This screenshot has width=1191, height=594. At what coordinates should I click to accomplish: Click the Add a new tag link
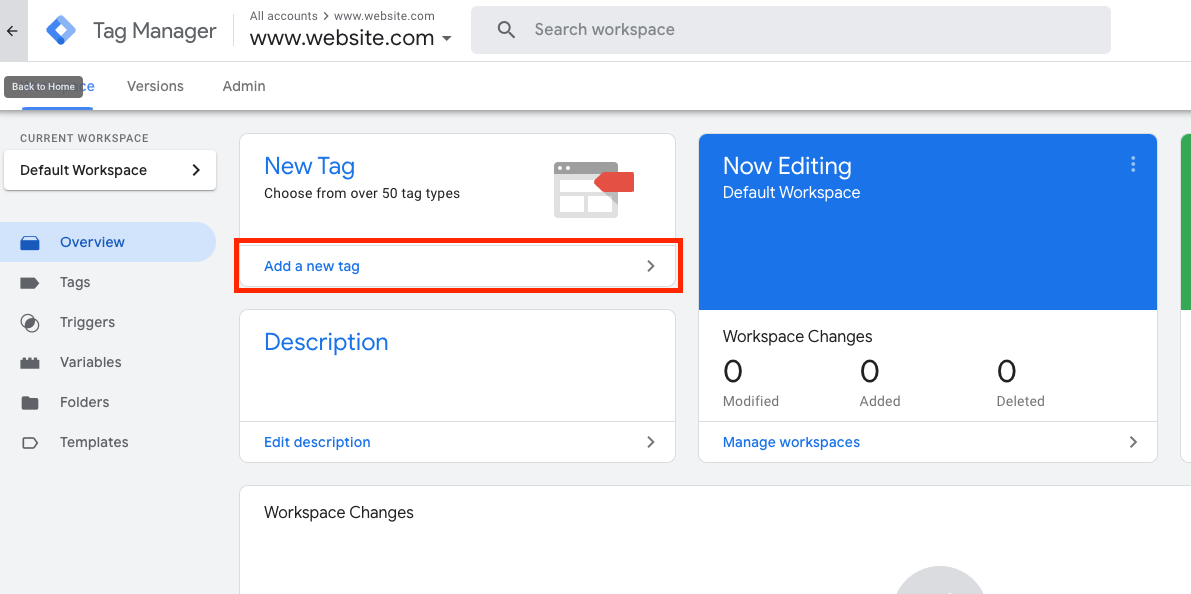[311, 267]
